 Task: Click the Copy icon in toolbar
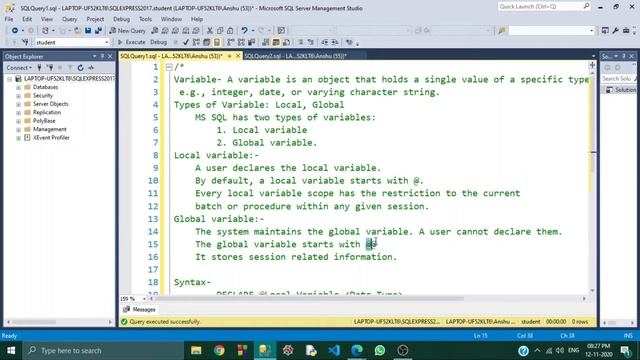220,31
